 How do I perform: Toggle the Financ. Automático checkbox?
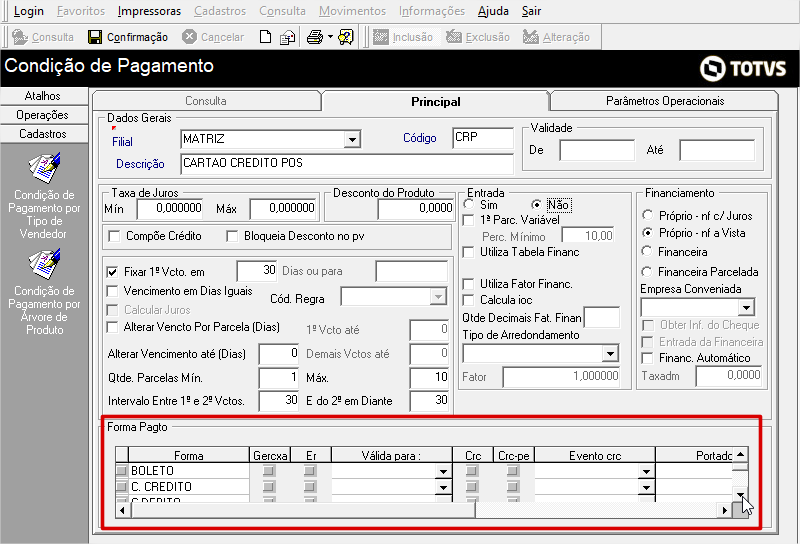click(647, 358)
